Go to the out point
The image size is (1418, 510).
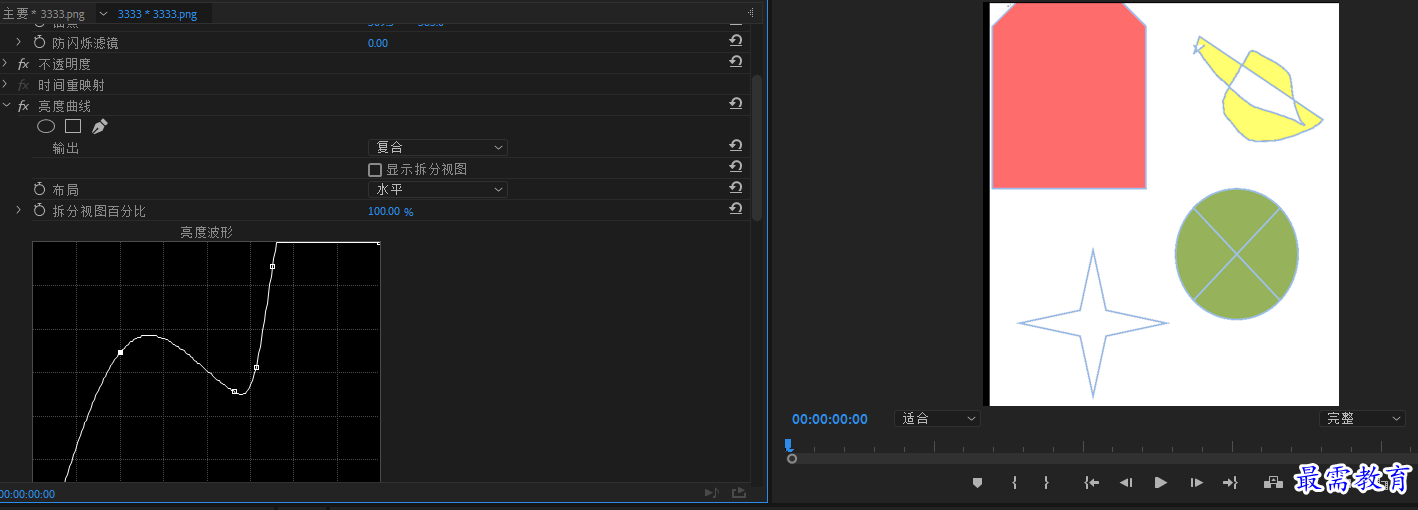tap(1231, 482)
